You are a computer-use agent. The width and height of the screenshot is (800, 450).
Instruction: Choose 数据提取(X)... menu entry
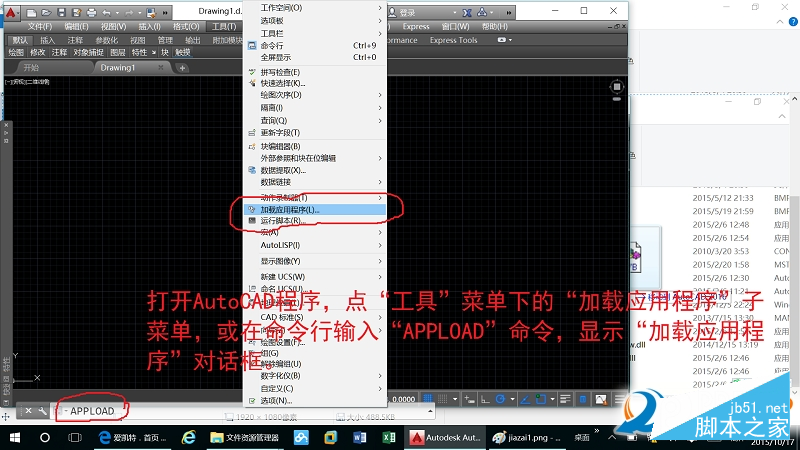coord(315,170)
